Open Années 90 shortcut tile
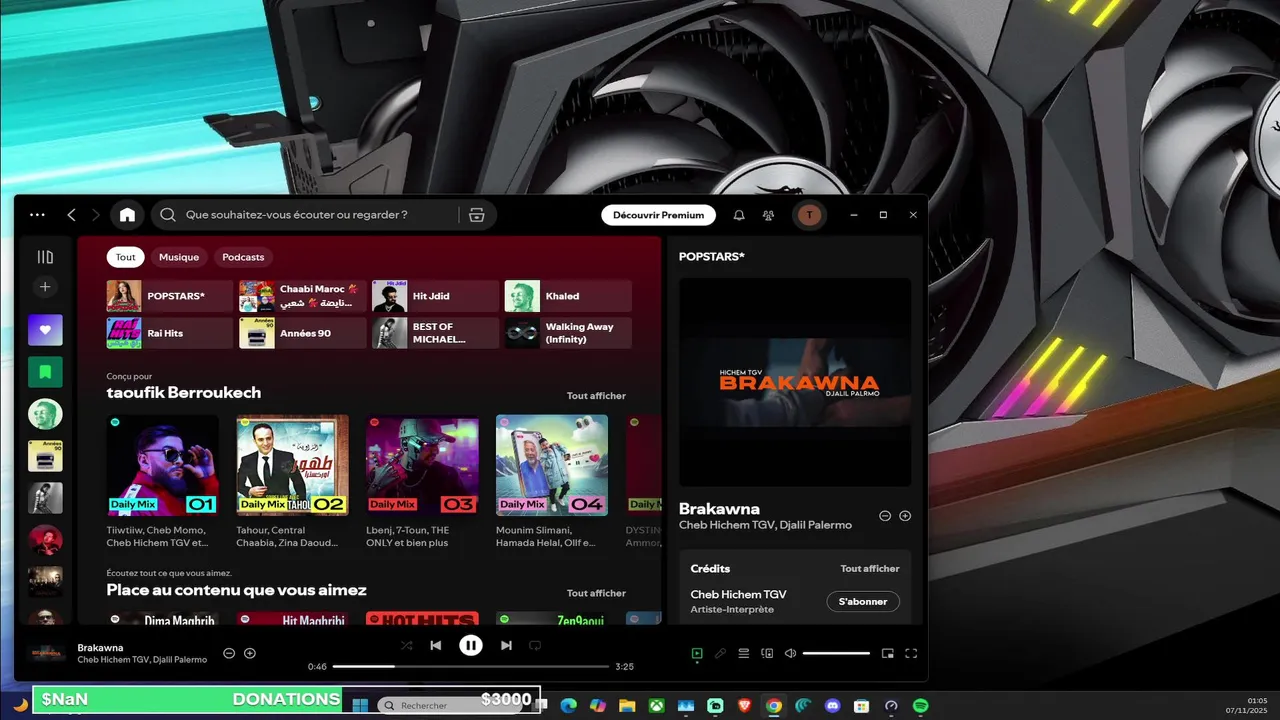Viewport: 1280px width, 720px height. pyautogui.click(x=303, y=333)
